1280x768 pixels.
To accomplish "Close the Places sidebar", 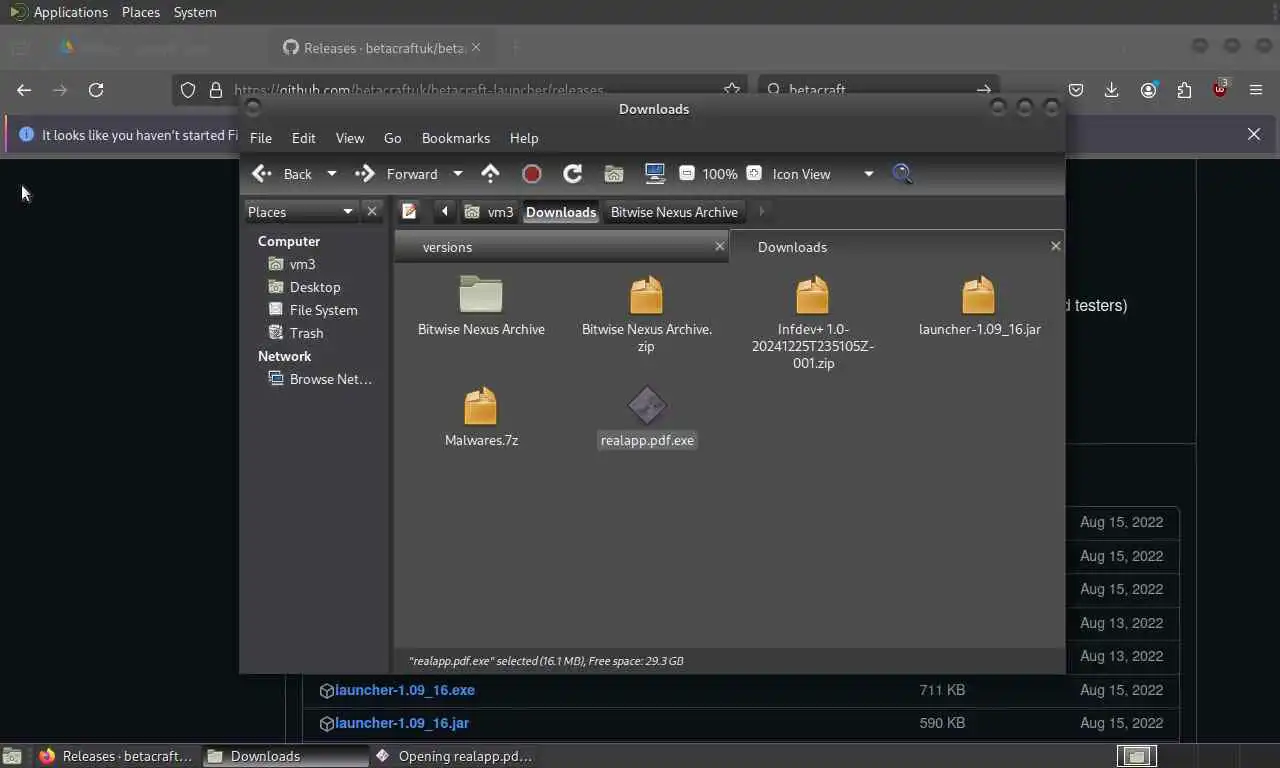I will tap(372, 211).
